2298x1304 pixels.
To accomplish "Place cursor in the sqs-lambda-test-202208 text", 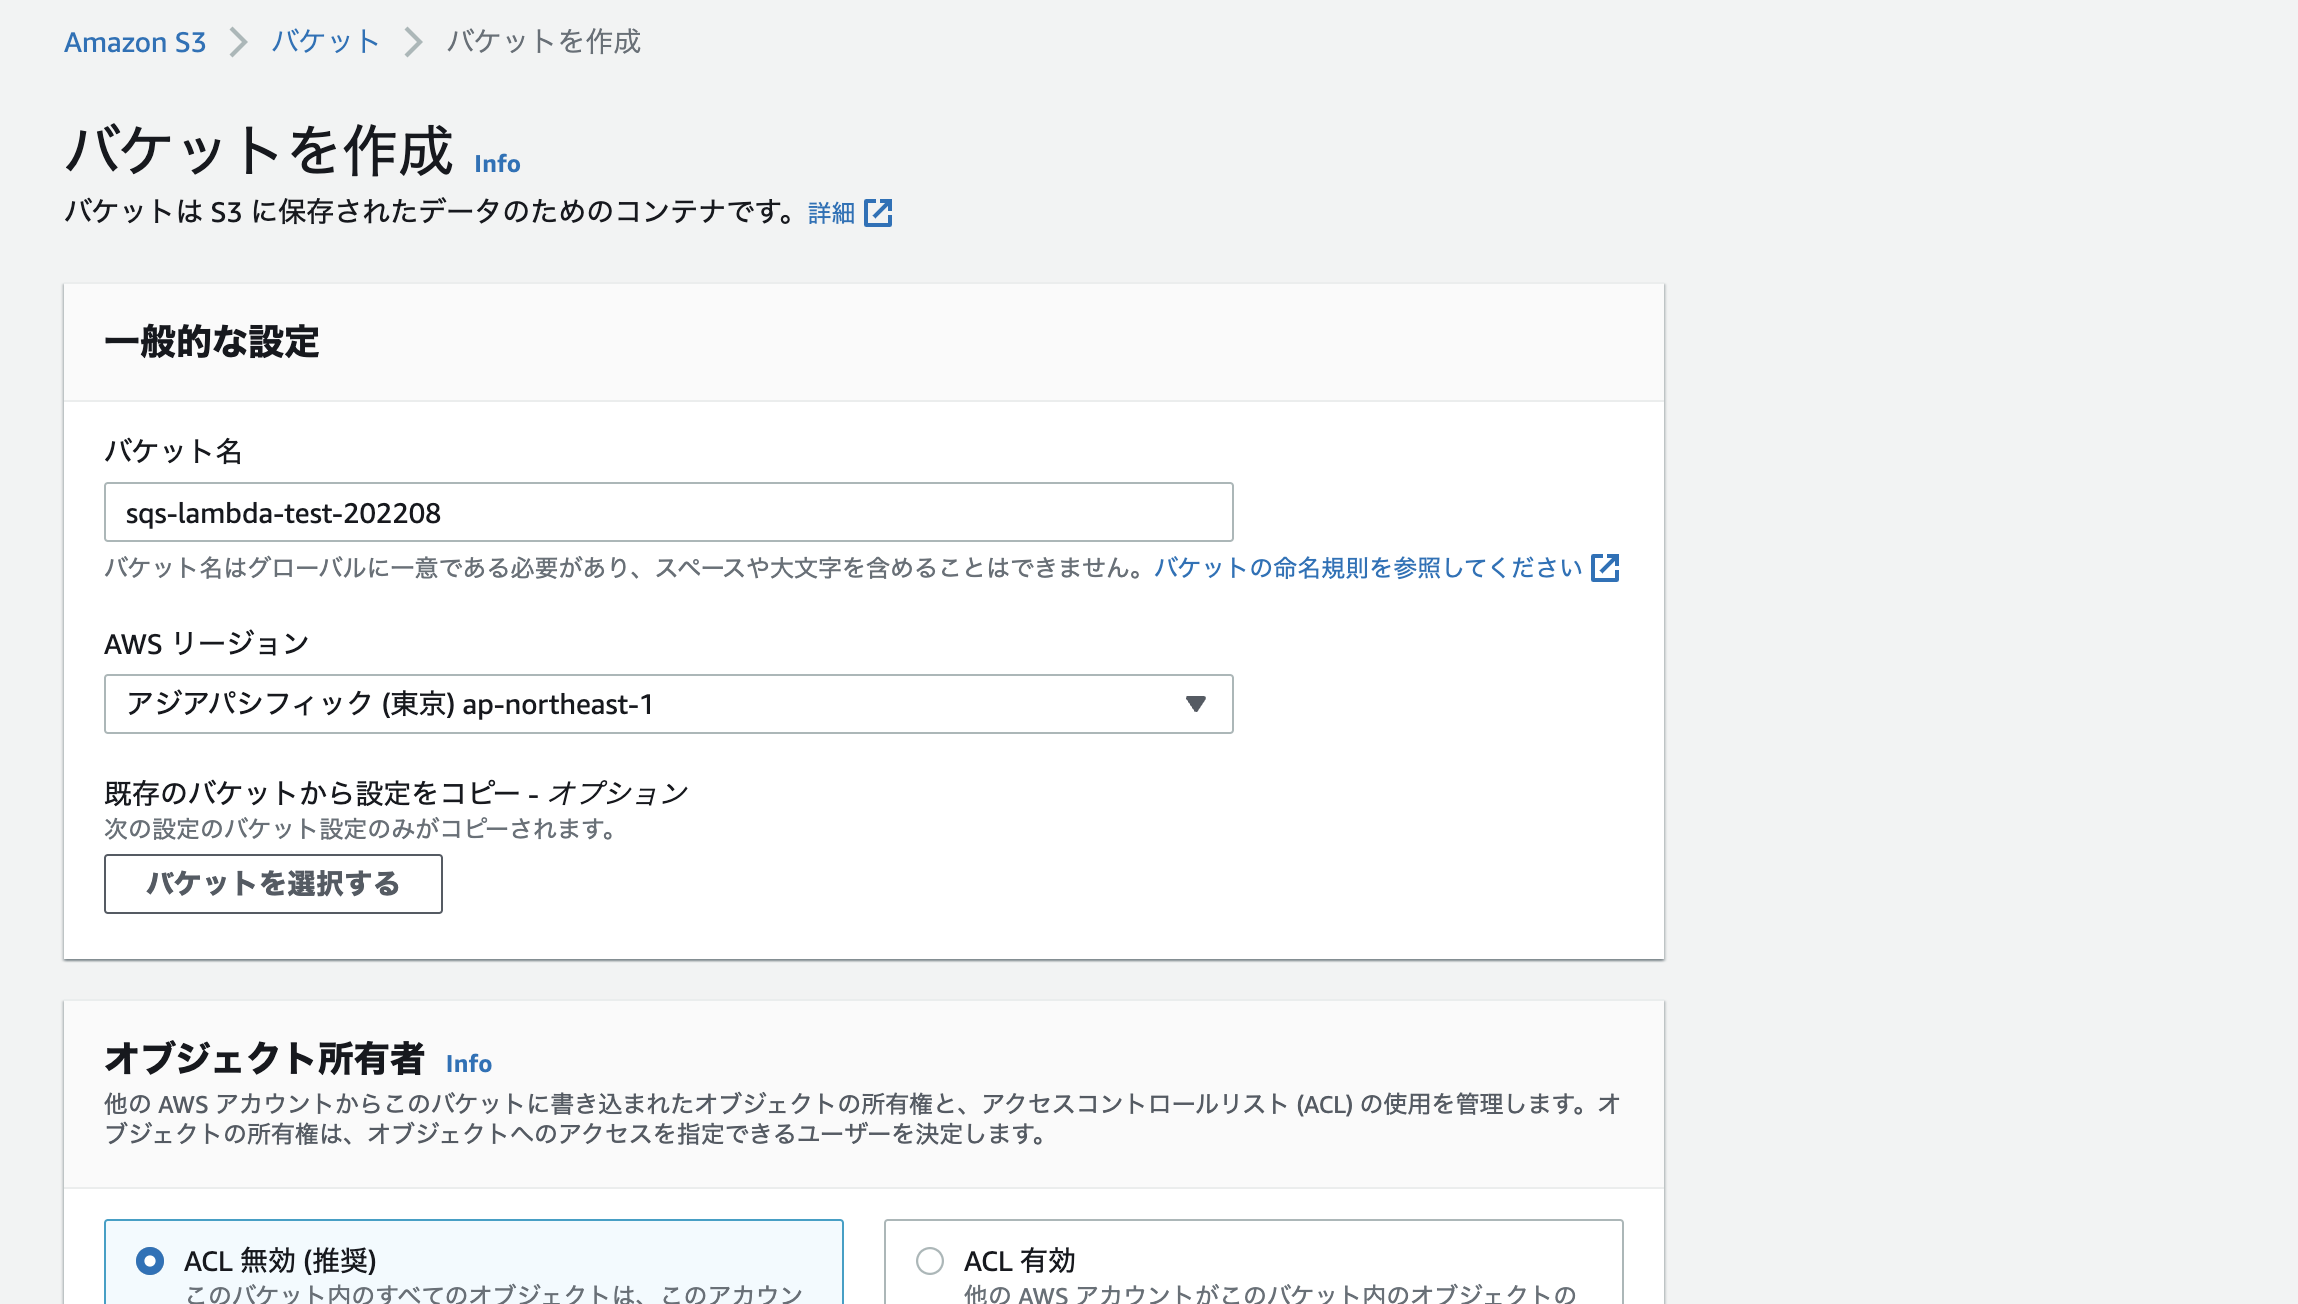I will click(284, 512).
